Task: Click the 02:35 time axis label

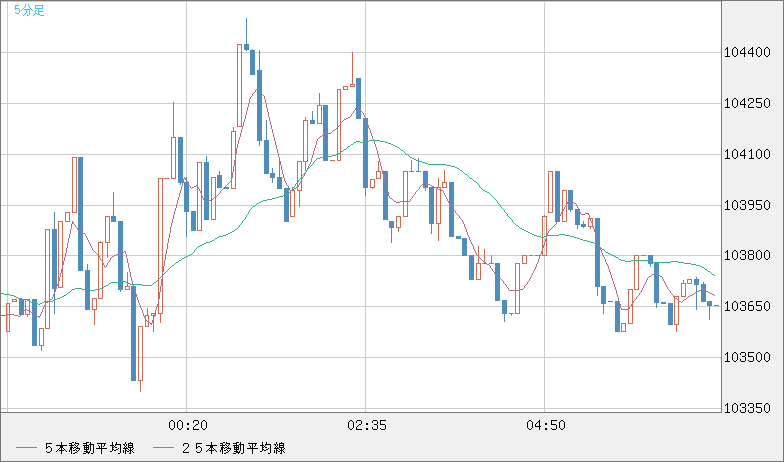Action: pyautogui.click(x=367, y=426)
